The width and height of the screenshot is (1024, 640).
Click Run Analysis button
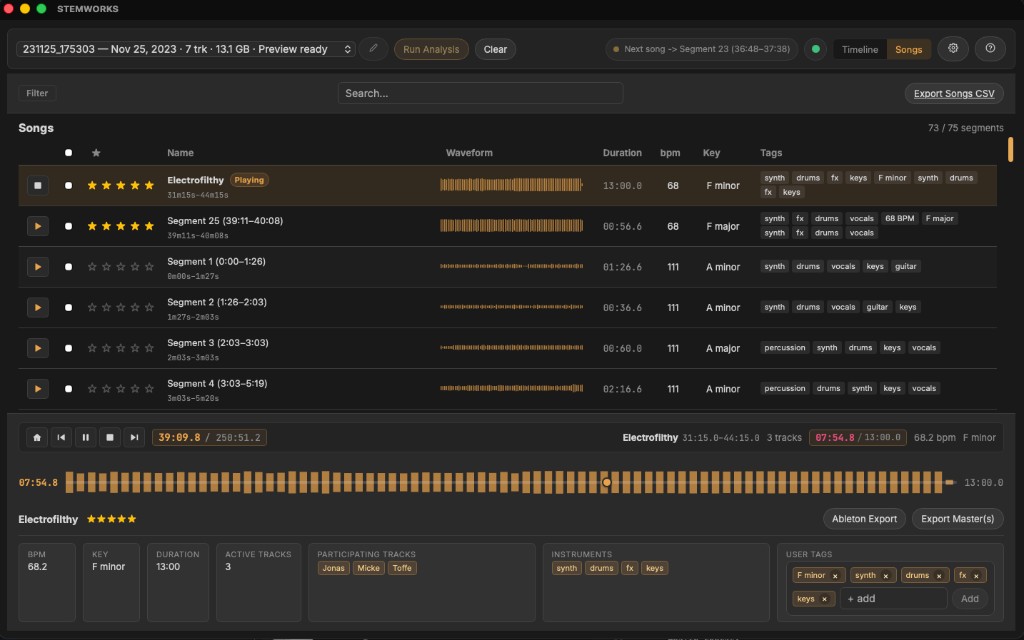tap(431, 49)
